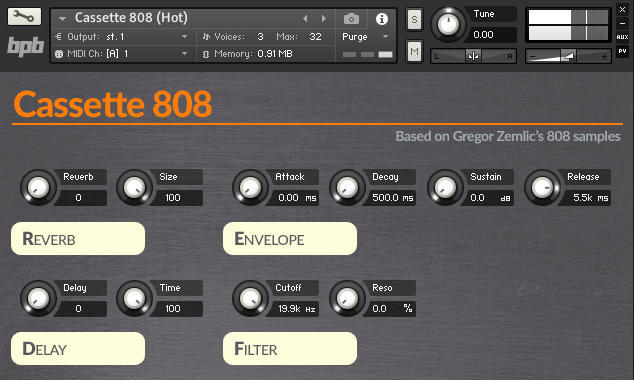Click the volume slider handle
Screen dimensions: 634x380
coord(568,56)
